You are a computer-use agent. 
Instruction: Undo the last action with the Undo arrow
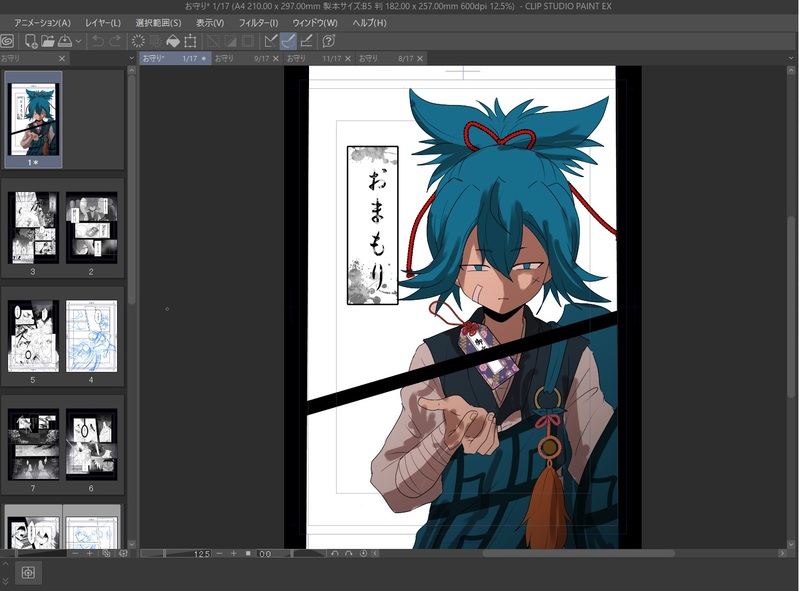pyautogui.click(x=98, y=41)
